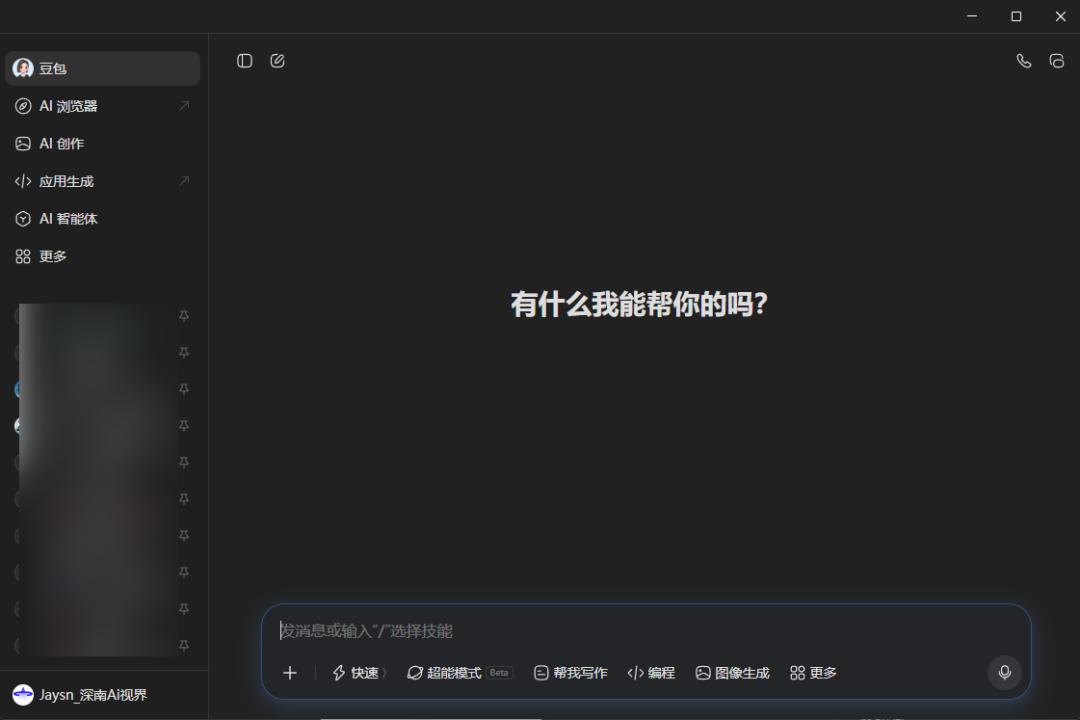Start a new chat with the compose icon

(277, 60)
